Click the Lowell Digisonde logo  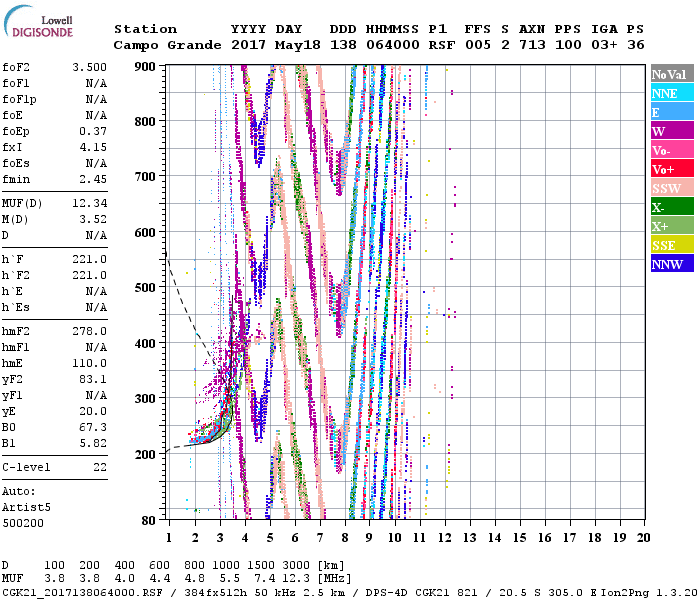(x=38, y=21)
